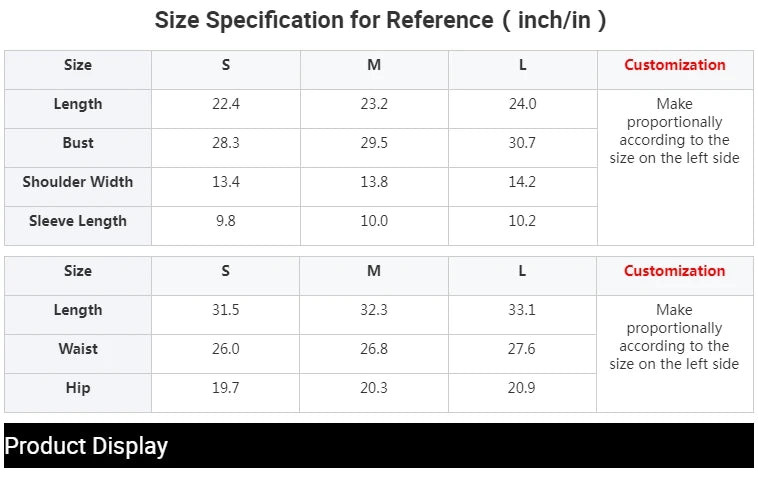Click the 19.7 hip value cell
This screenshot has height=487, width=758.
226,388
